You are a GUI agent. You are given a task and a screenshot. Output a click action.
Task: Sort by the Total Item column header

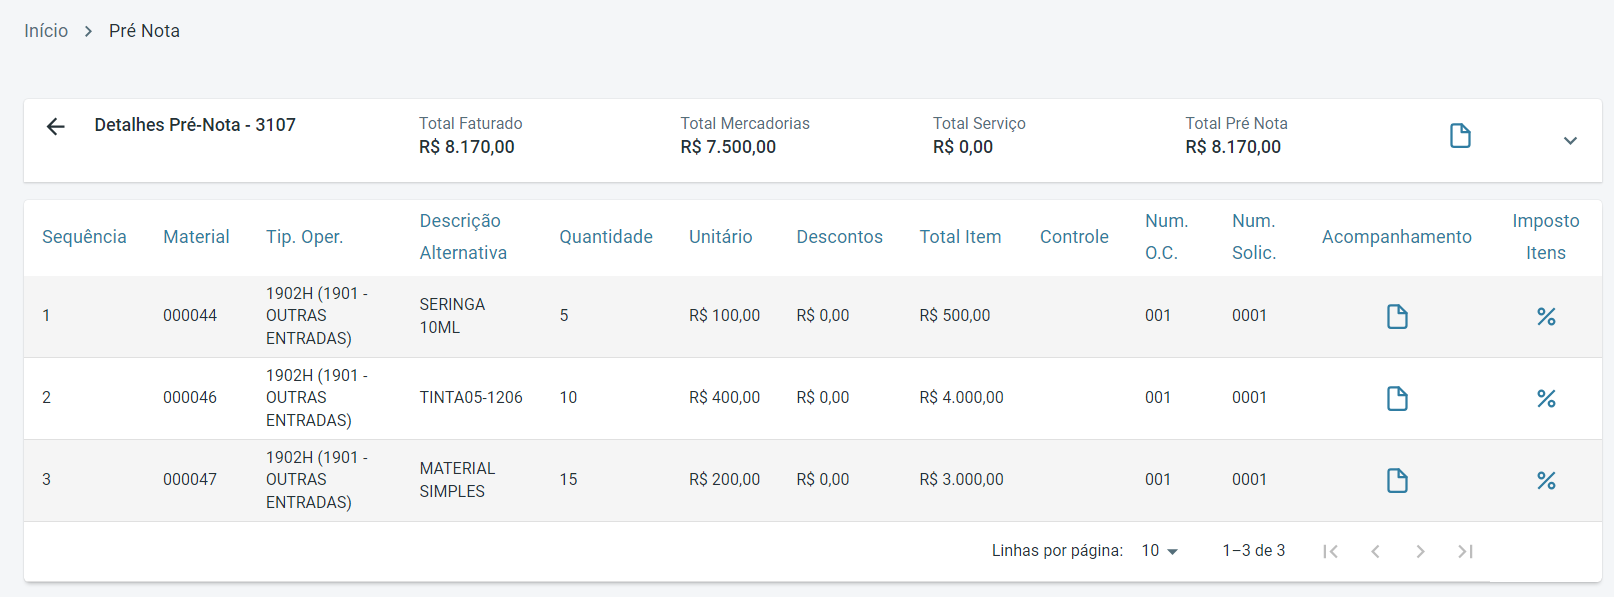(960, 237)
